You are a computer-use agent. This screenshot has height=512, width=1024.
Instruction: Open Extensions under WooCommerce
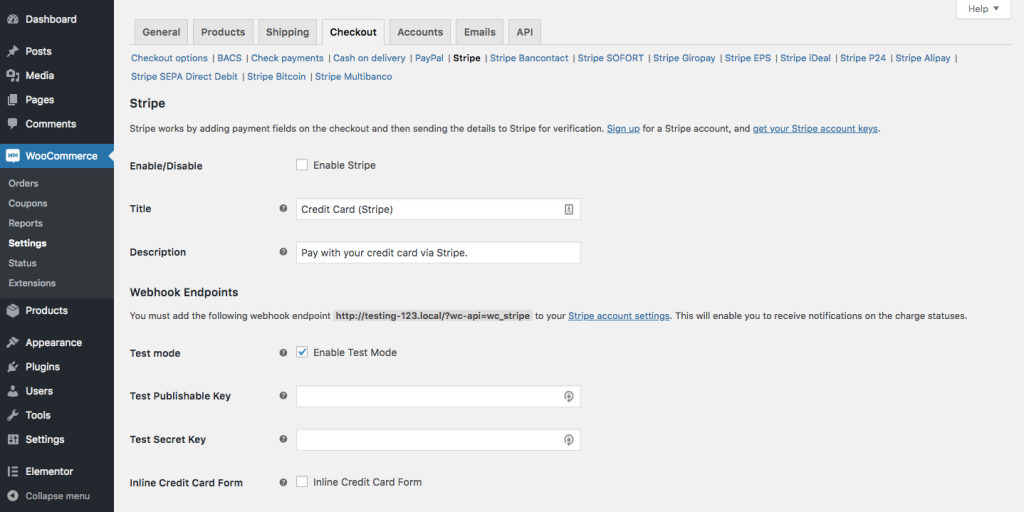click(32, 283)
